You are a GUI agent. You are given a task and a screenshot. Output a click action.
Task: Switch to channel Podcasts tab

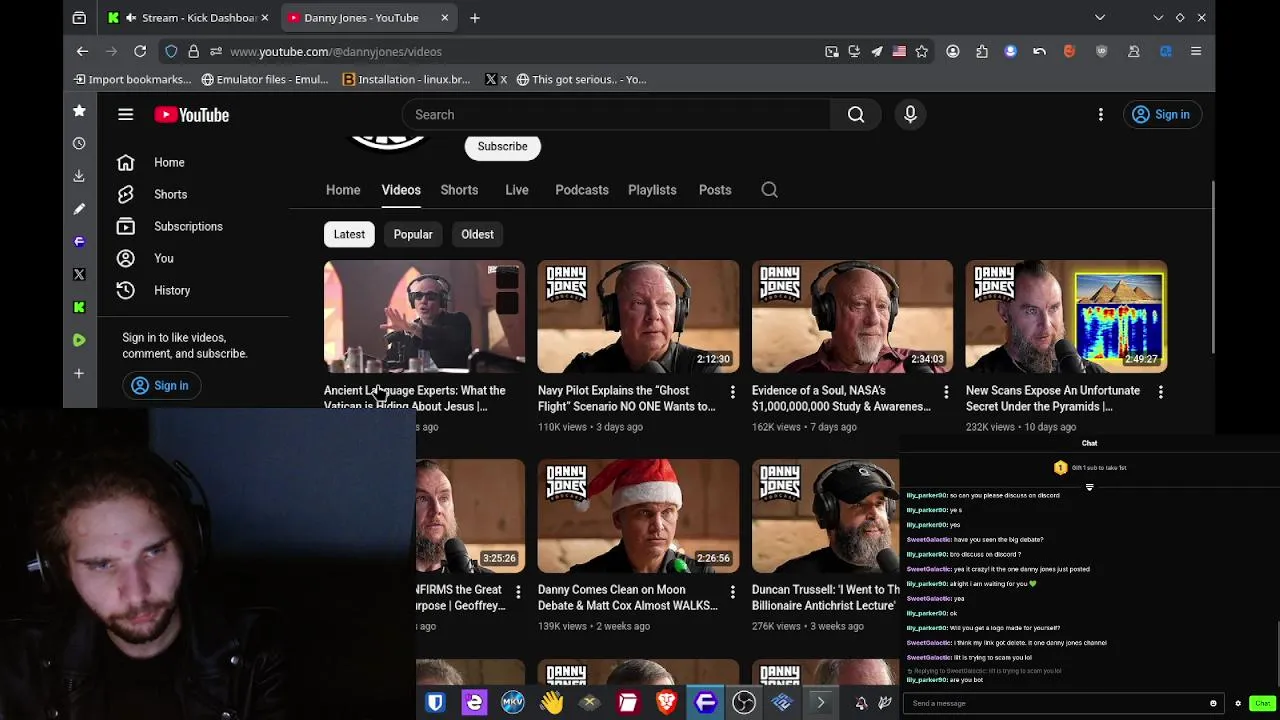pos(582,190)
